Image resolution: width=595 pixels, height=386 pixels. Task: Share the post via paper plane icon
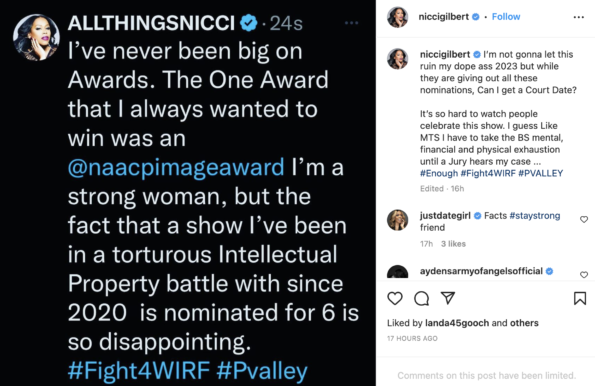click(448, 298)
